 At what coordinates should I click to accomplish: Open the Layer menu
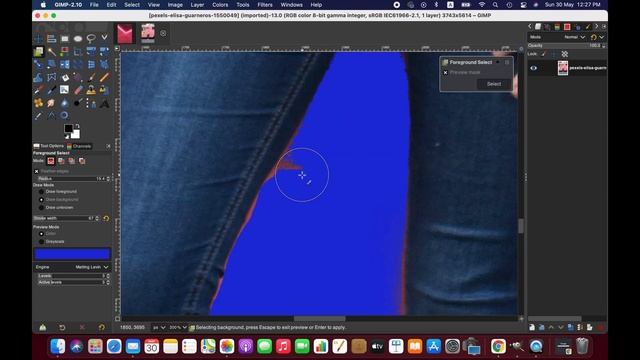[x=197, y=5]
